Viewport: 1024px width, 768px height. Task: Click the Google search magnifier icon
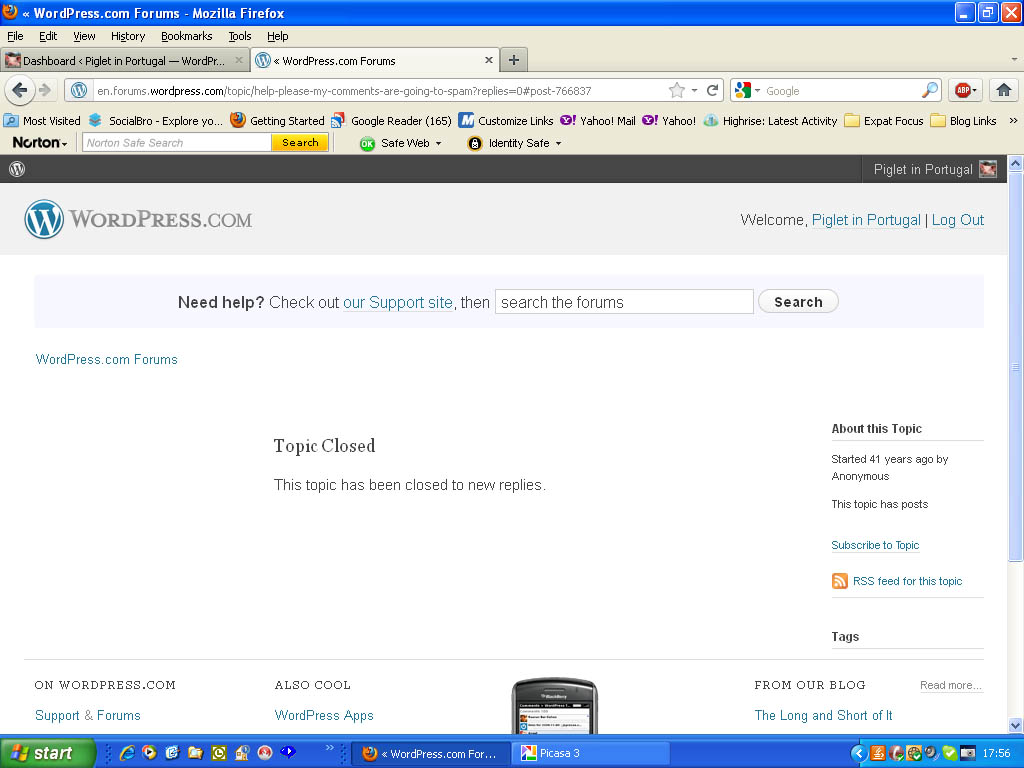pyautogui.click(x=930, y=90)
